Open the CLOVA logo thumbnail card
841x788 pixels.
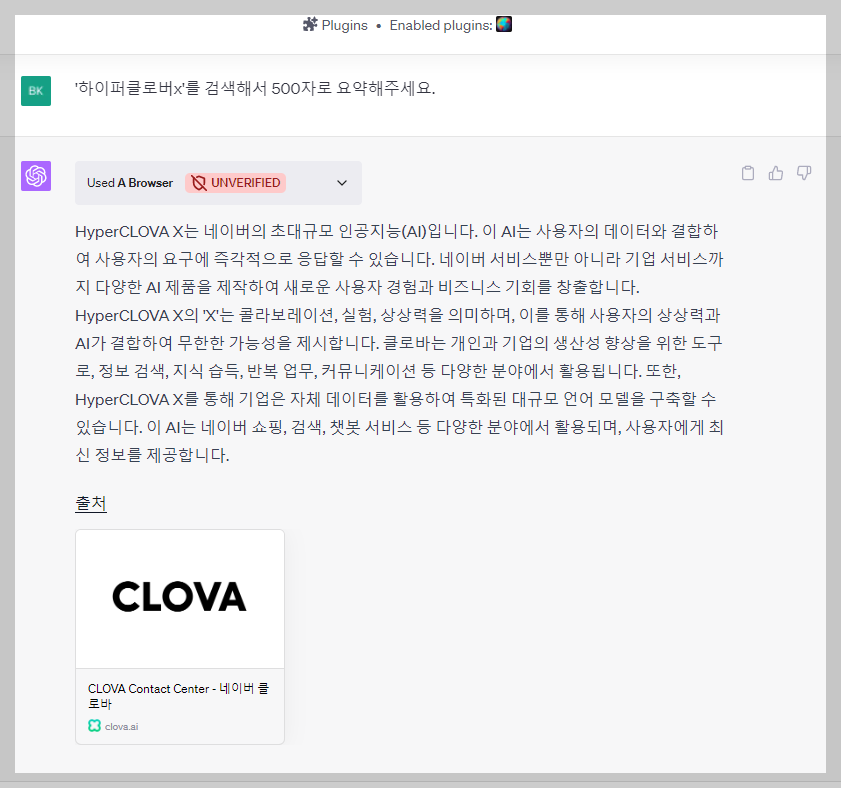(180, 599)
